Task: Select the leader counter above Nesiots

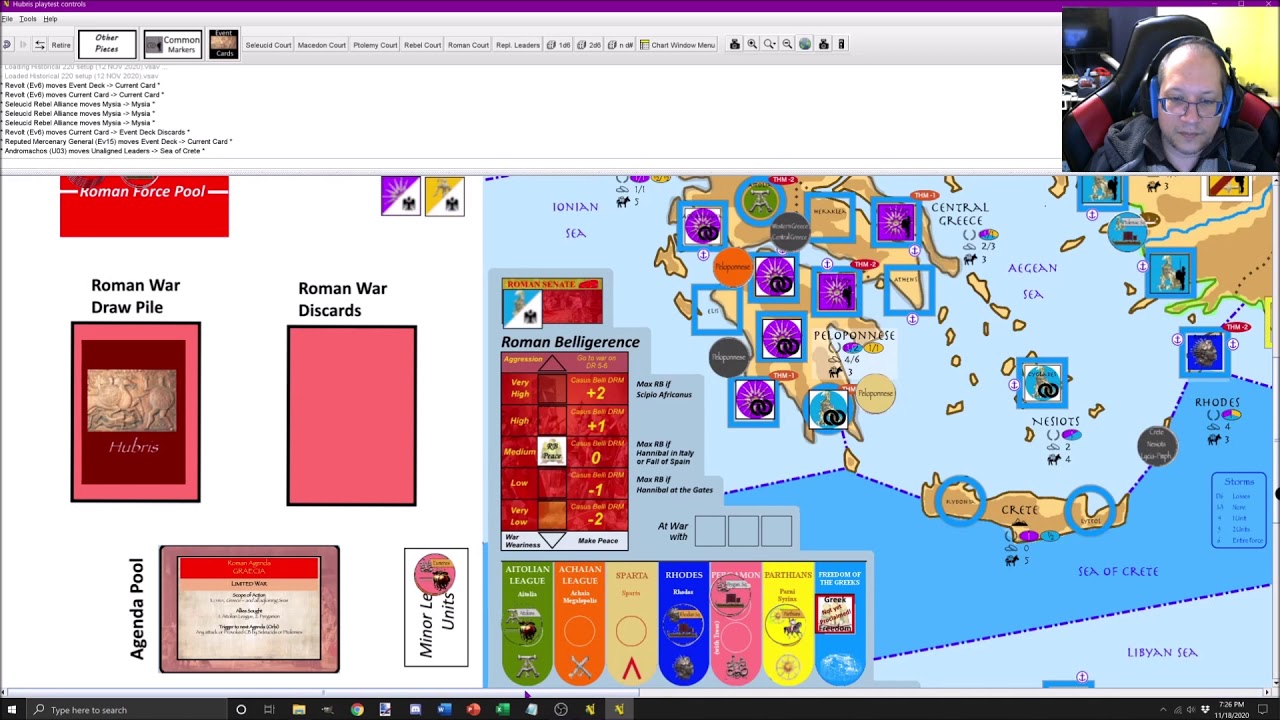Action: pos(1042,382)
